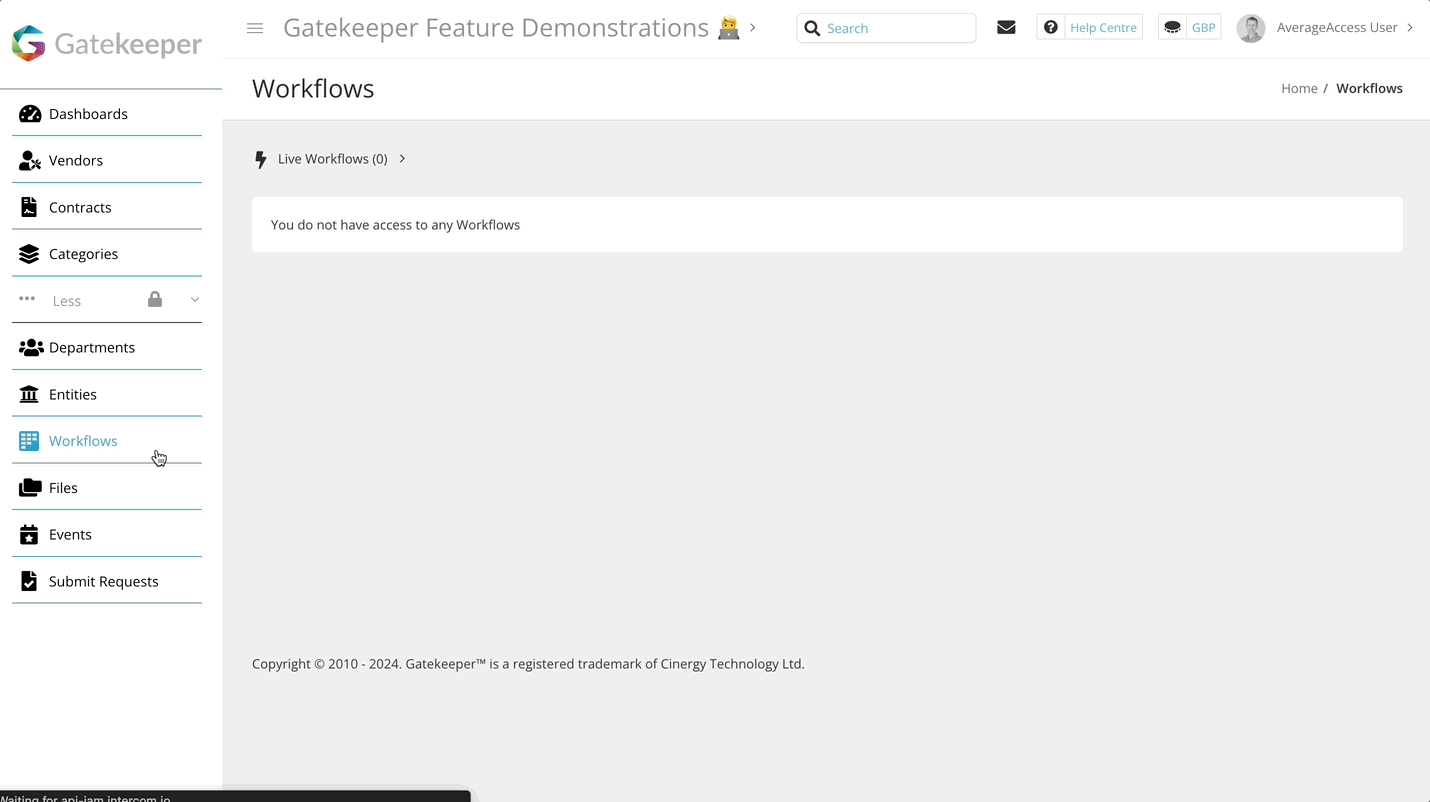Click the Dashboards gauge icon
Viewport: 1430px width, 802px height.
(x=30, y=114)
